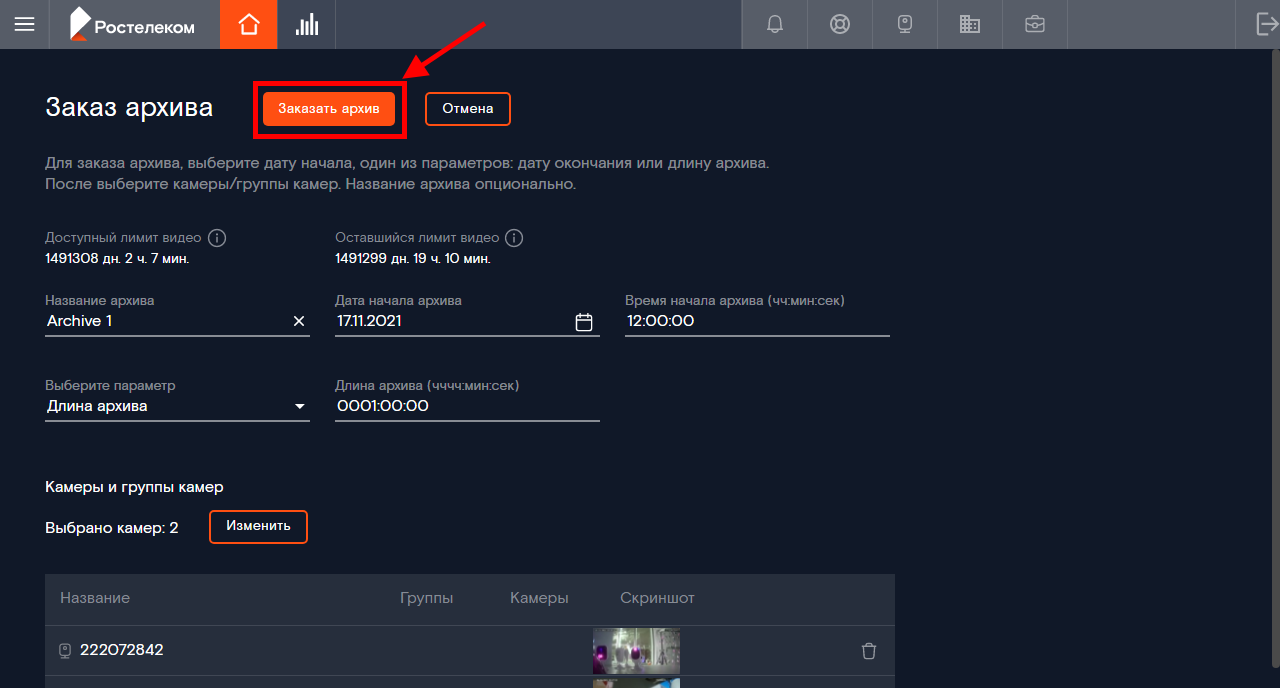Show info for Доступный лимит видео
This screenshot has height=688, width=1280.
pos(217,238)
